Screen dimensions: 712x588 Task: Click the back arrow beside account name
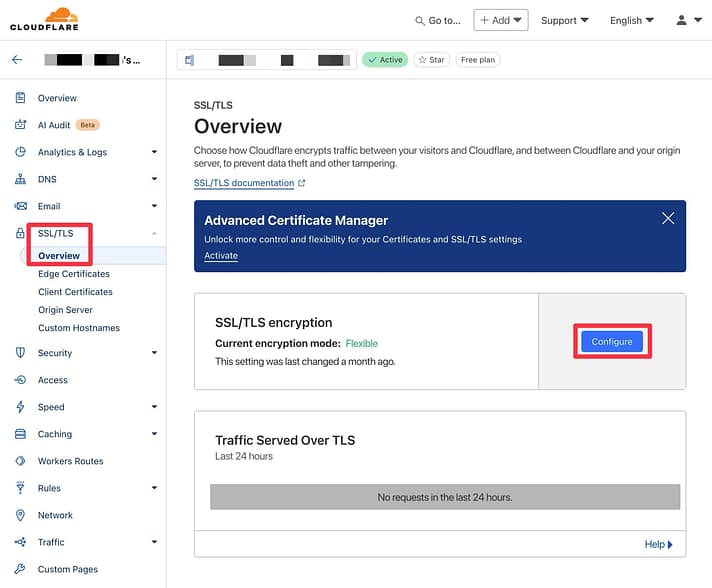click(17, 60)
